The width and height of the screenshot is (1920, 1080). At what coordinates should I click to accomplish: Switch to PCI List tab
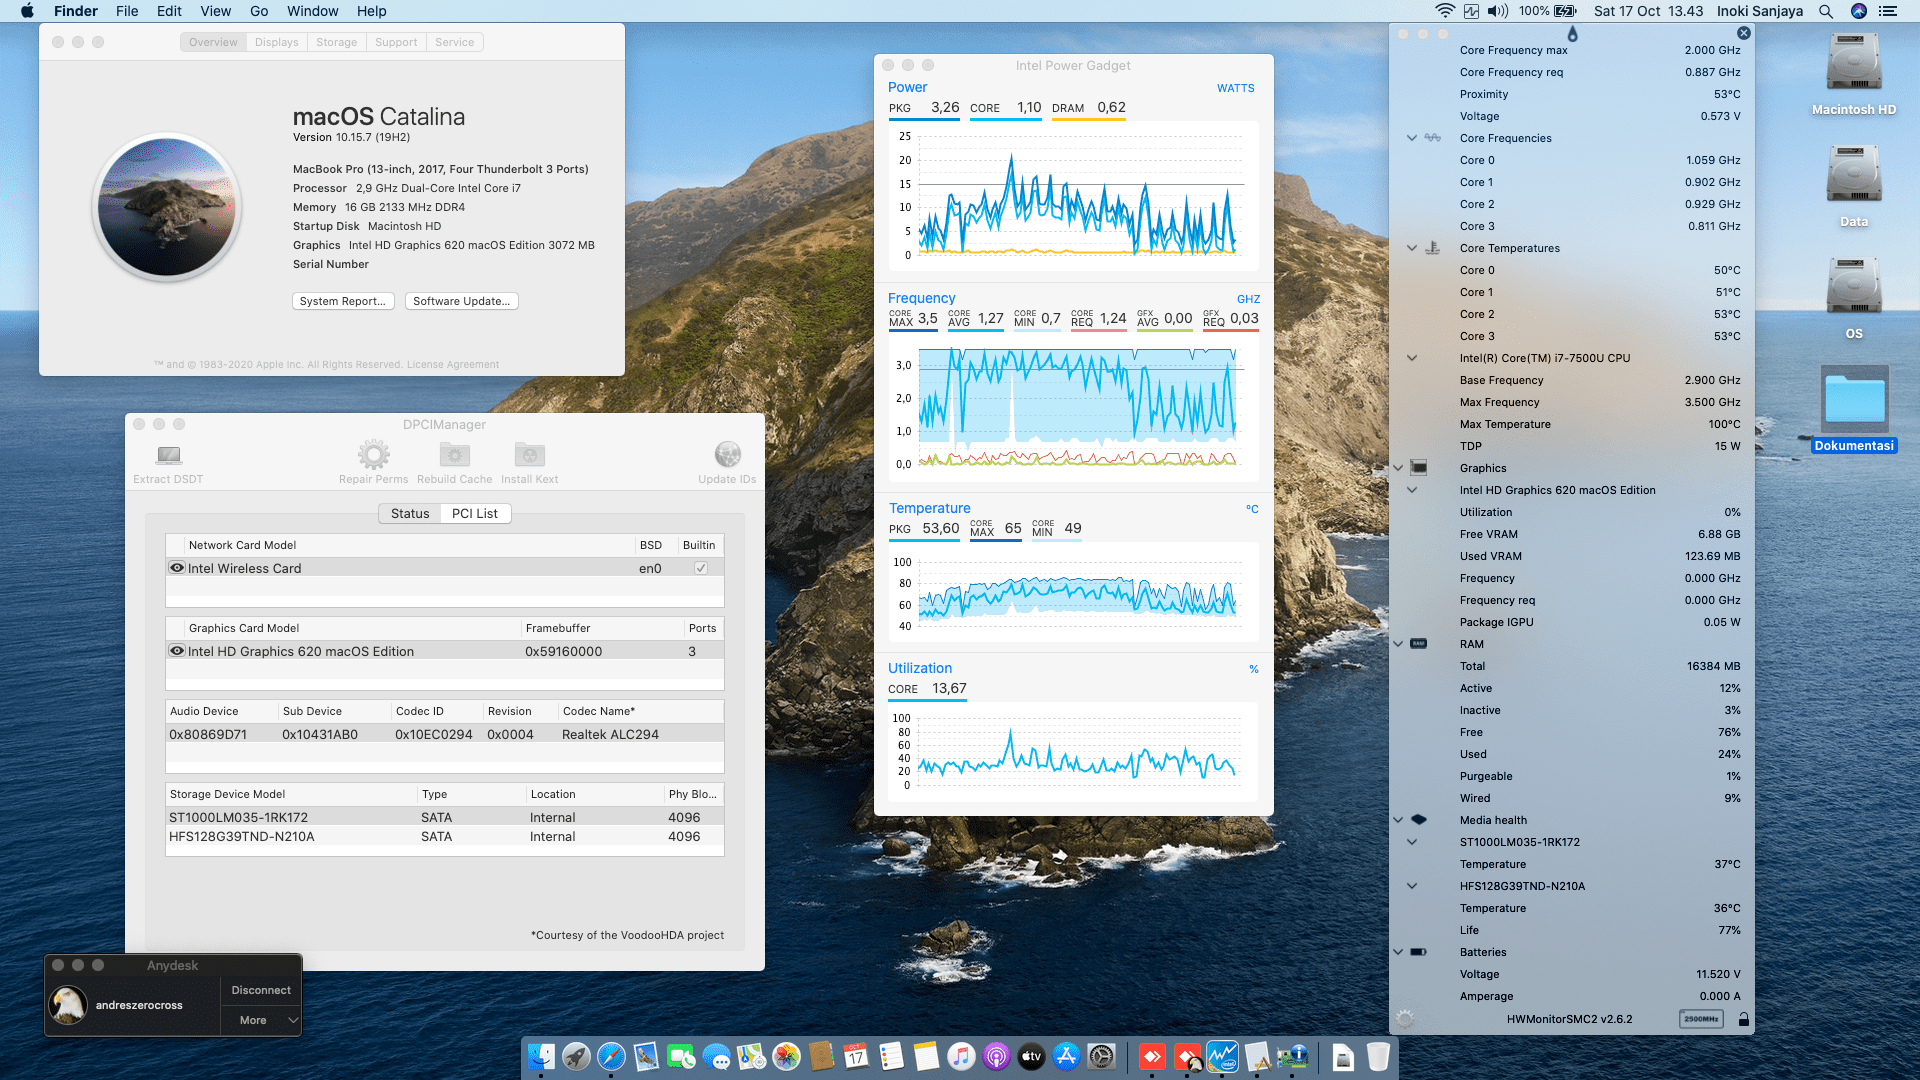[474, 513]
